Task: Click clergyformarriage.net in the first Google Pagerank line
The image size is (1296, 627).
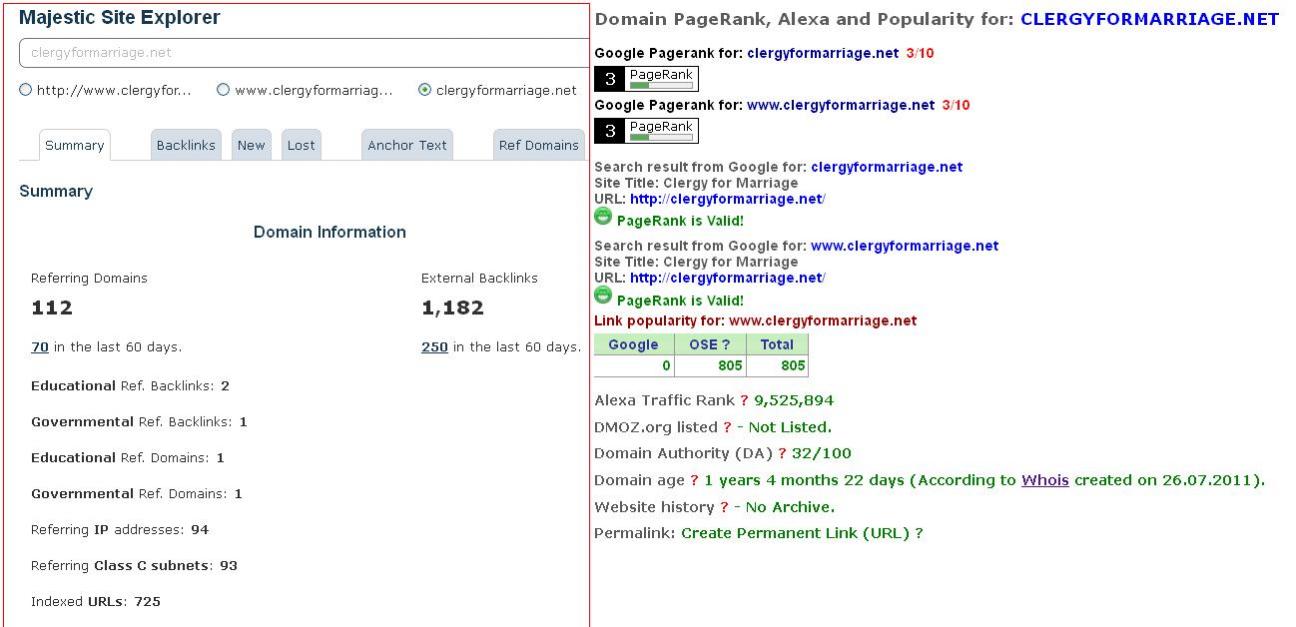Action: tap(823, 53)
